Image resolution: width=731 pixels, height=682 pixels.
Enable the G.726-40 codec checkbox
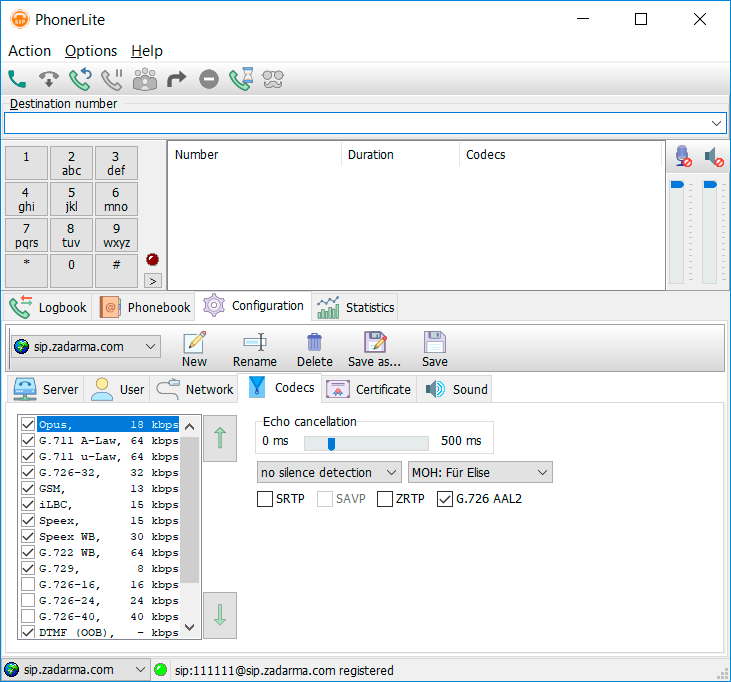[x=28, y=616]
